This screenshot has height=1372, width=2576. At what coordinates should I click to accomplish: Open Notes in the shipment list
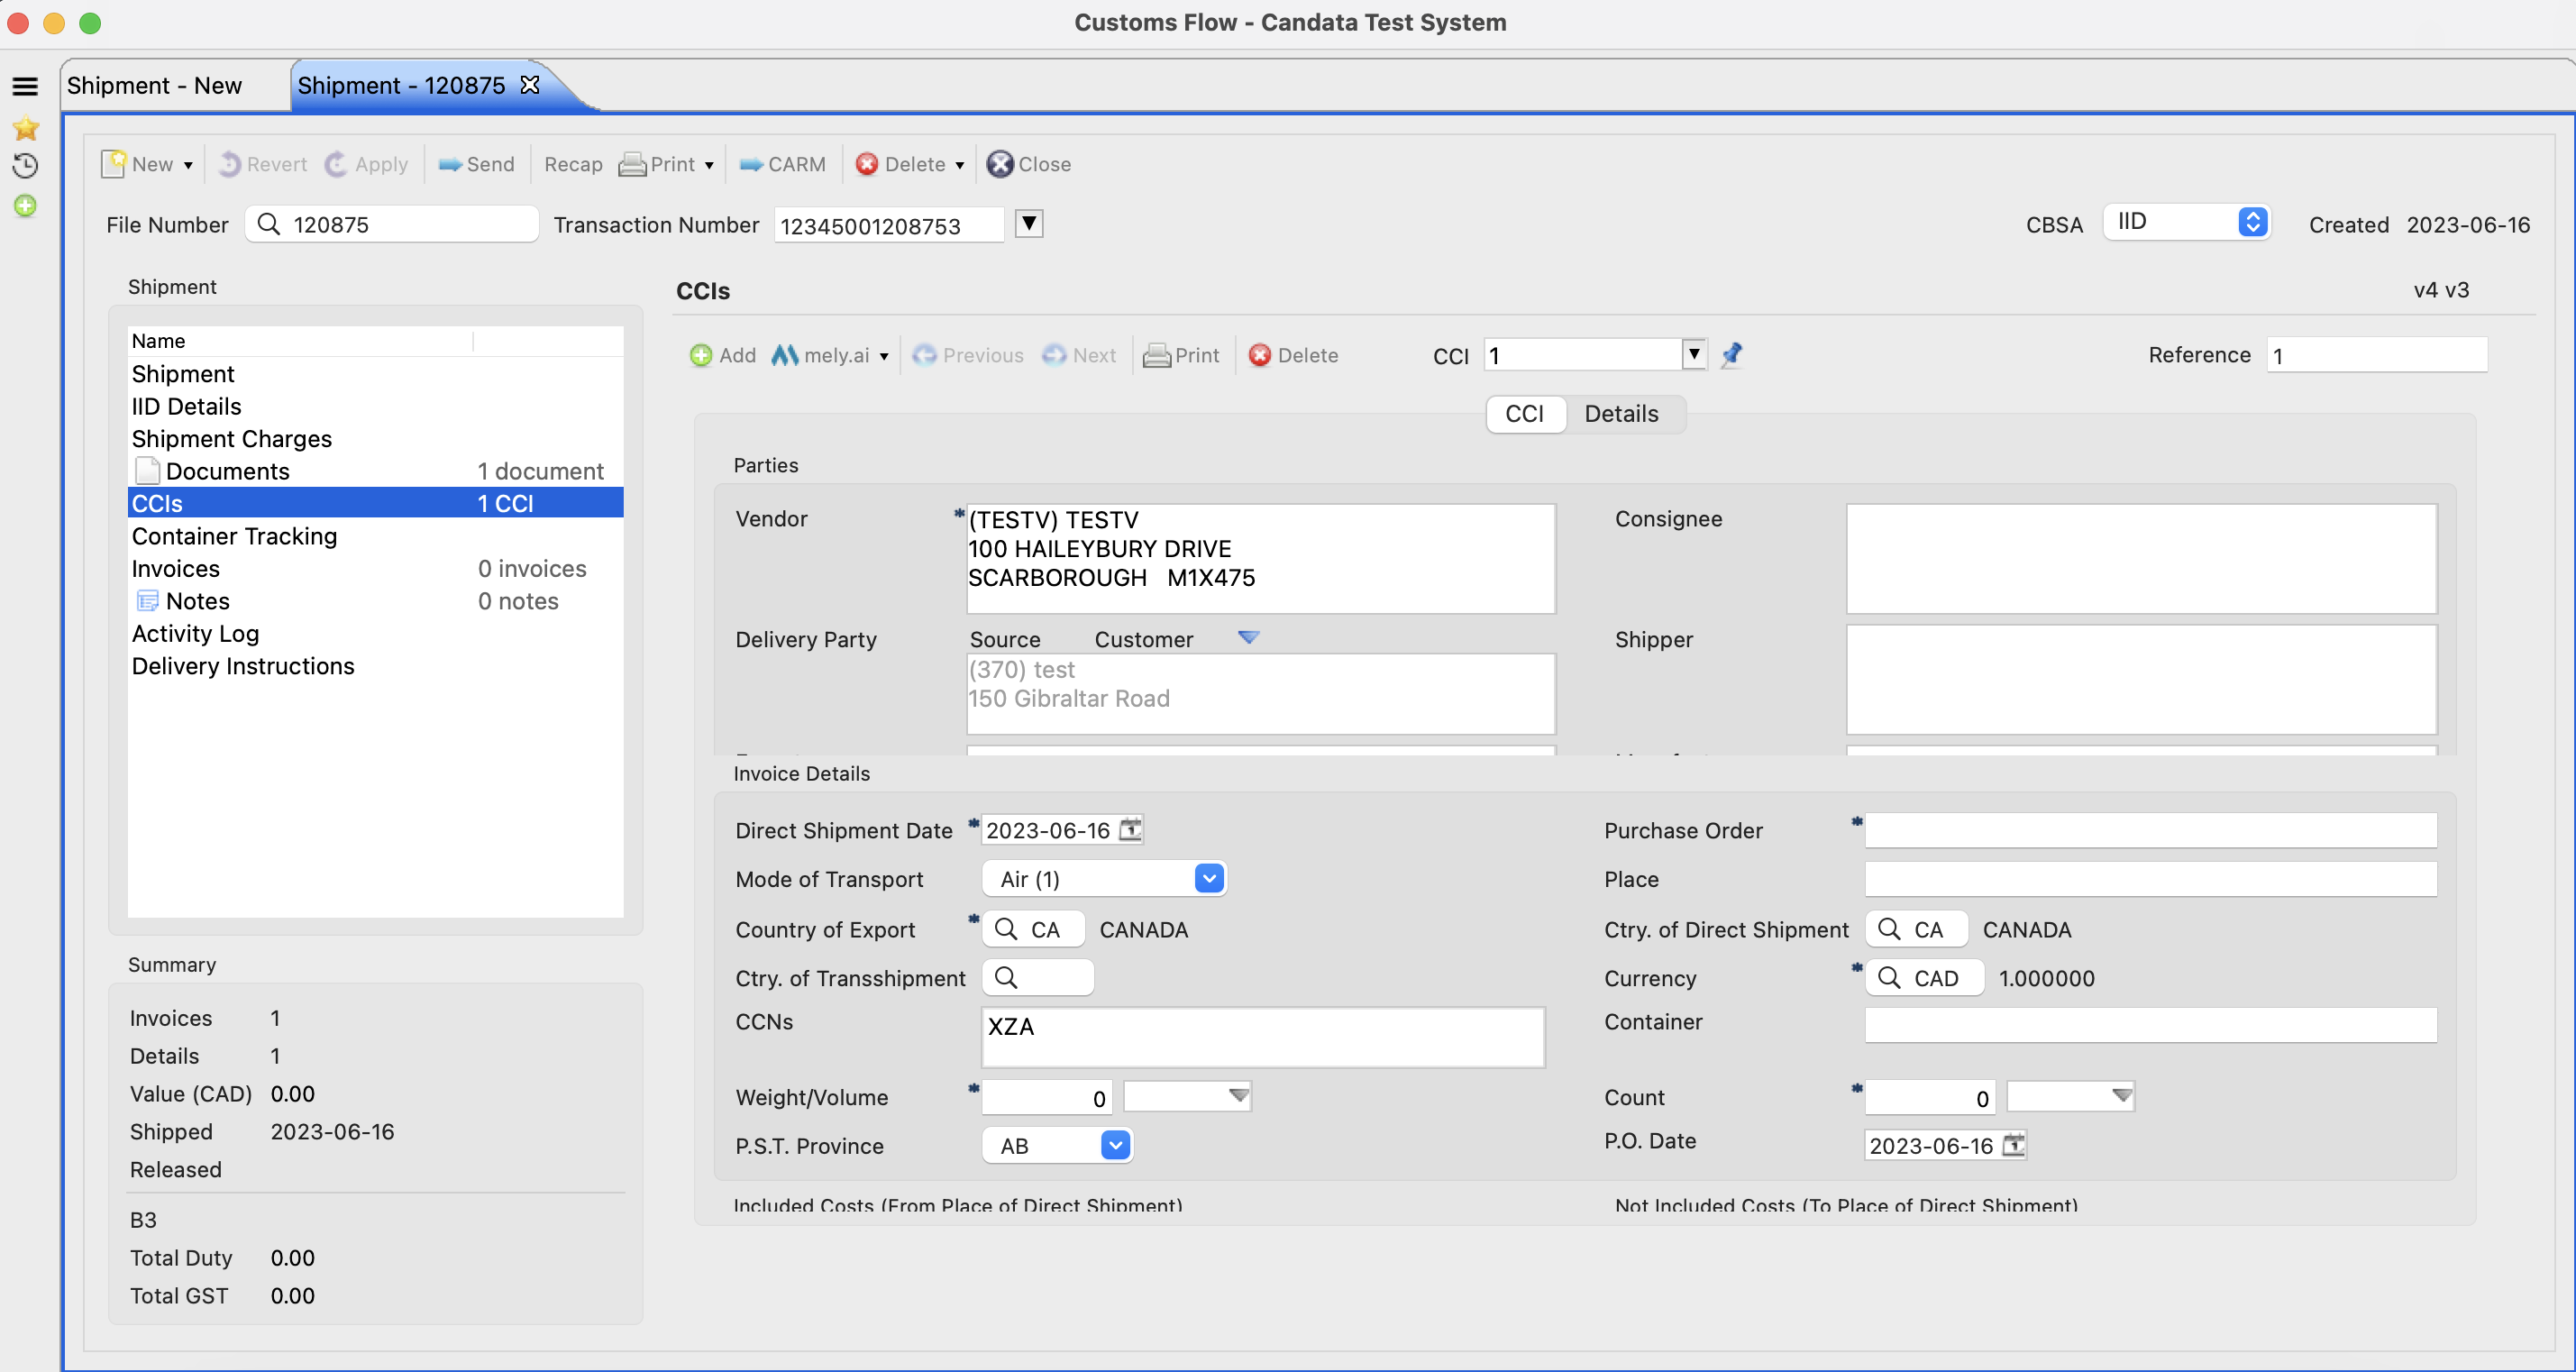375,601
